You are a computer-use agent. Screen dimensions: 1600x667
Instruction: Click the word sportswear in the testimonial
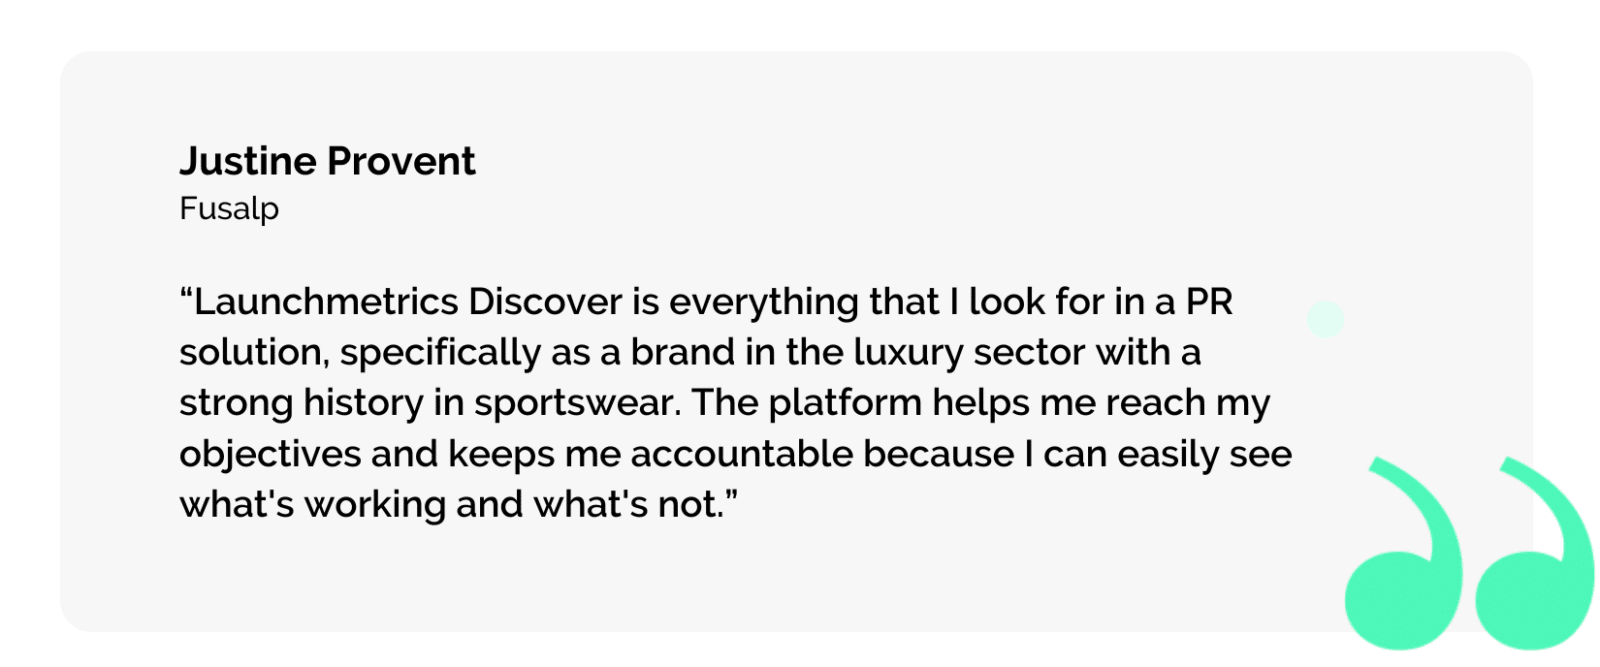576,403
